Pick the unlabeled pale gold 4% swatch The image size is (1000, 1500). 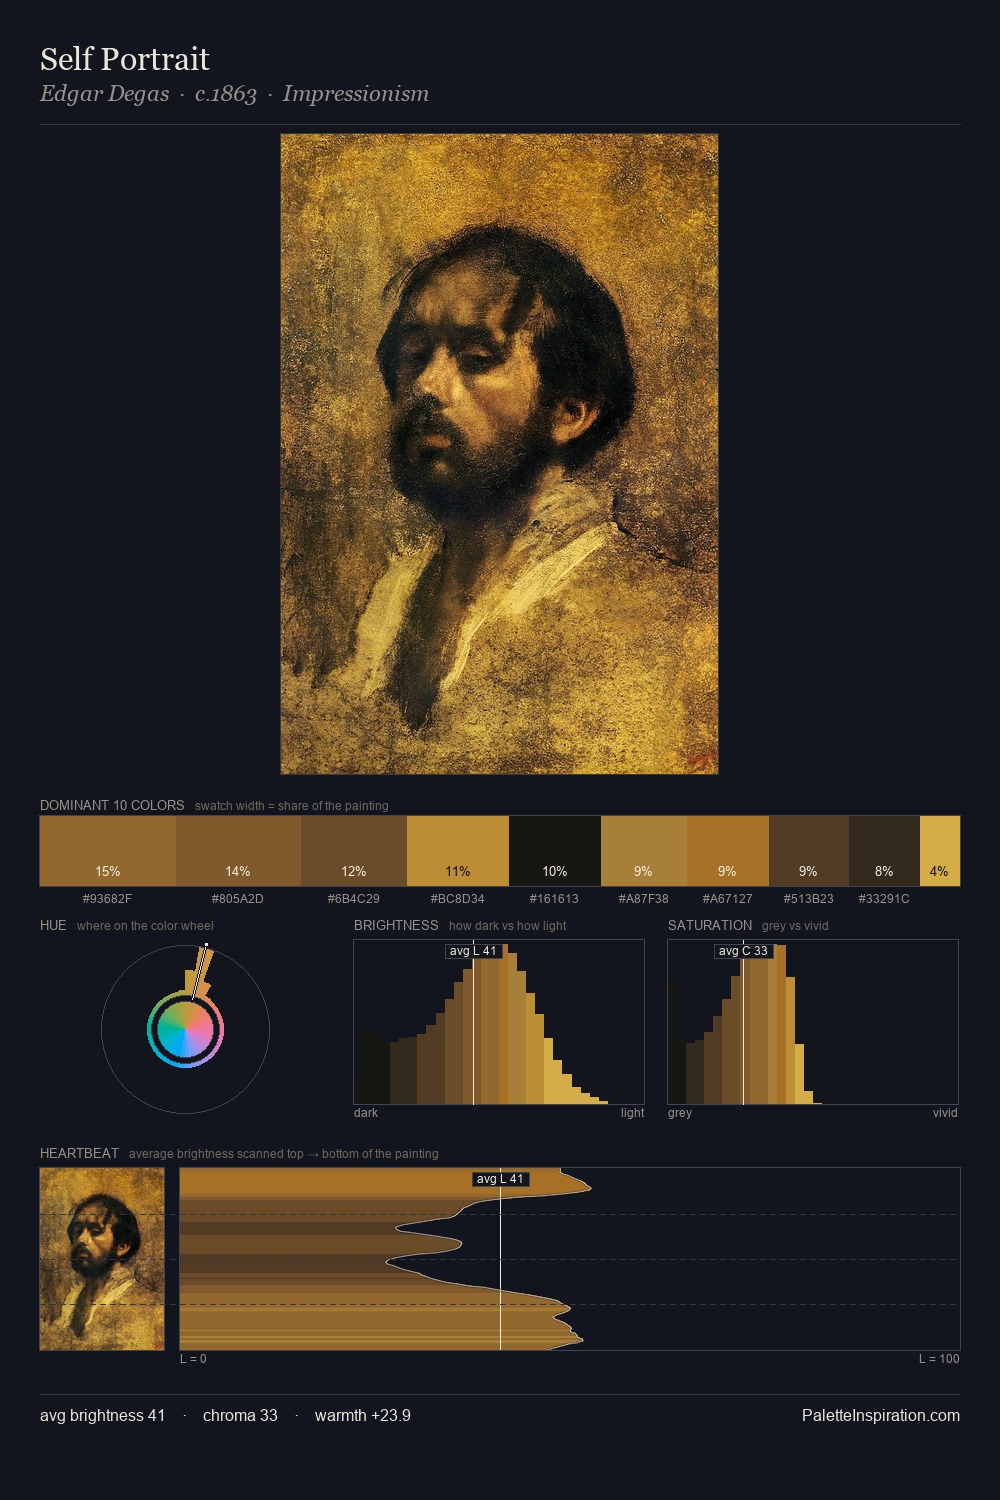click(940, 851)
